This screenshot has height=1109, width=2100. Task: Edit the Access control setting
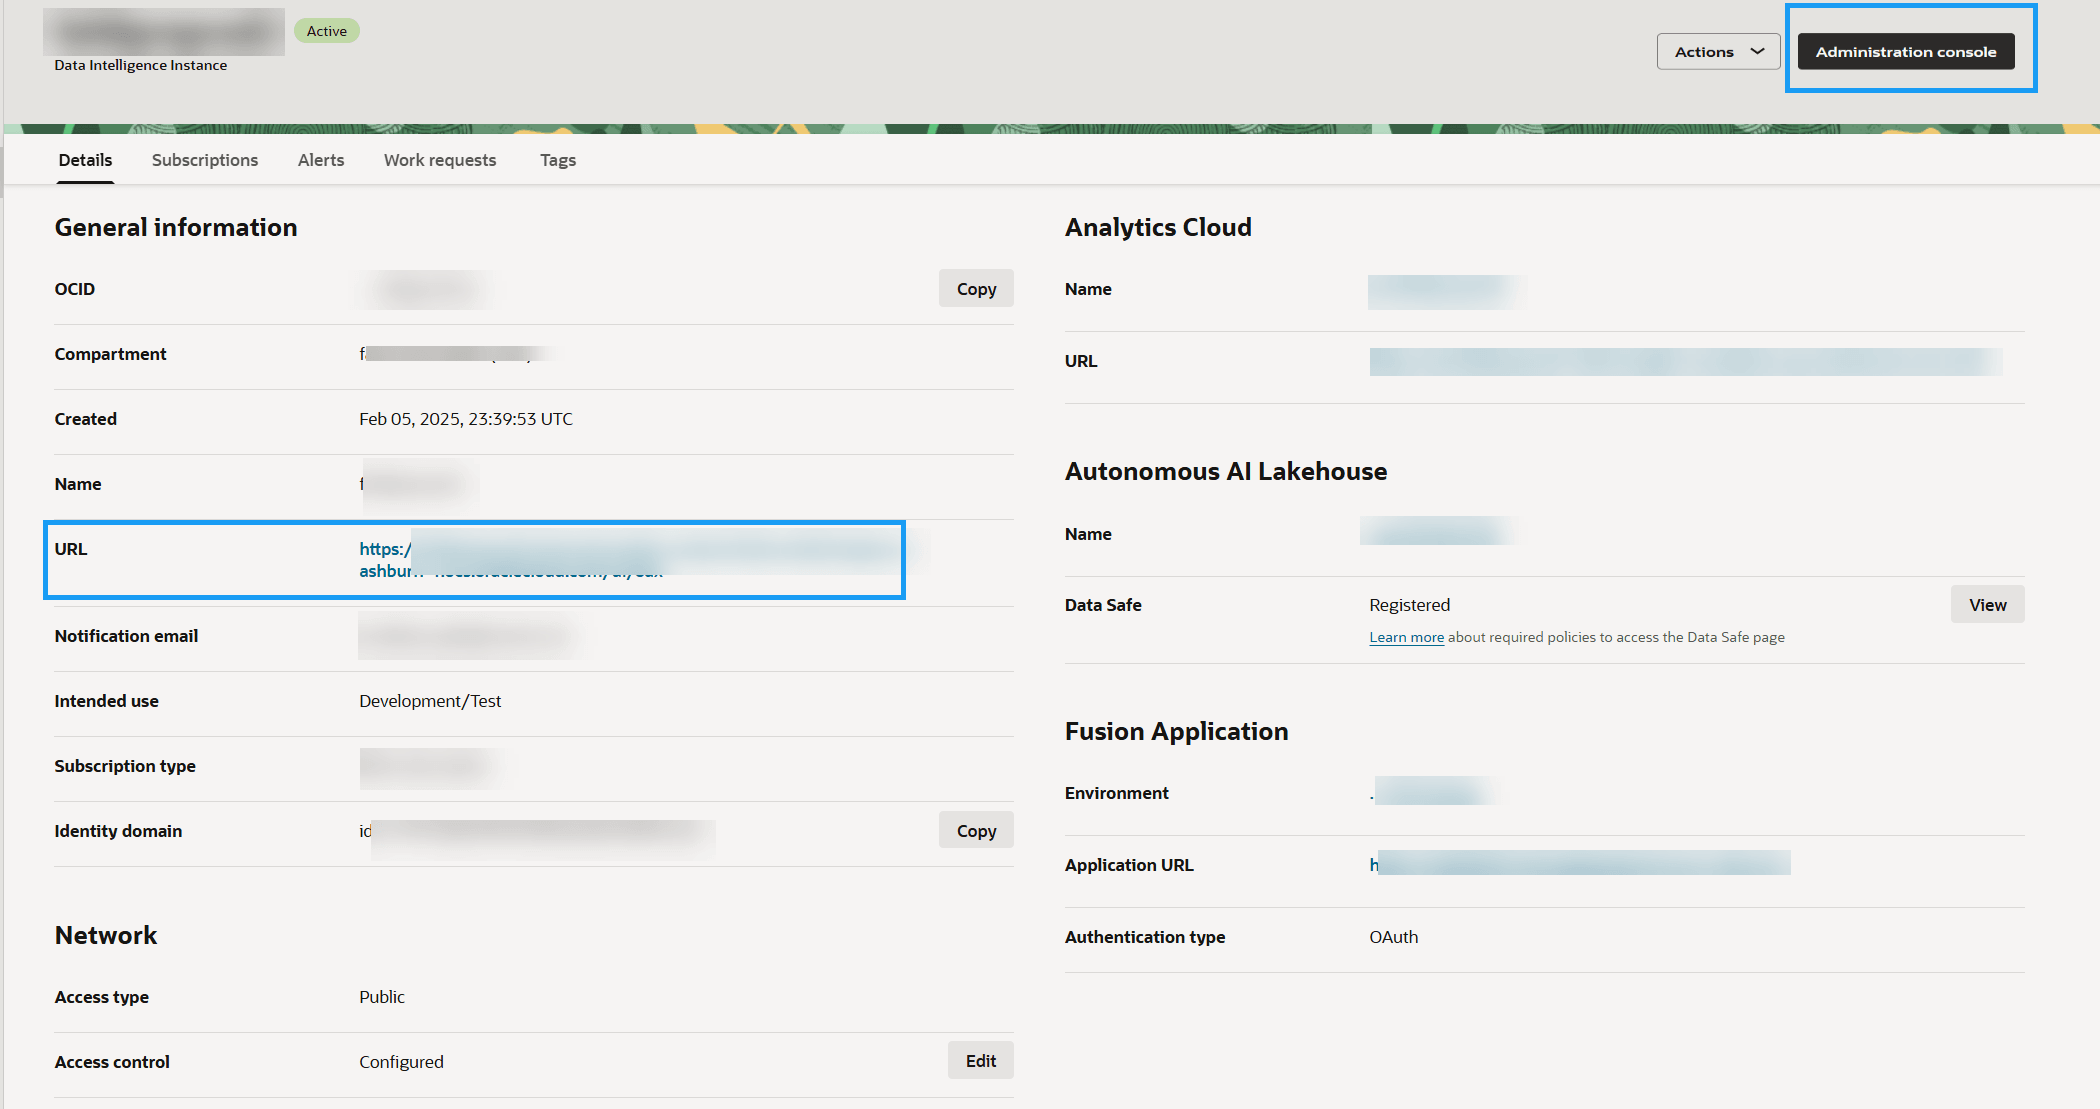point(979,1061)
